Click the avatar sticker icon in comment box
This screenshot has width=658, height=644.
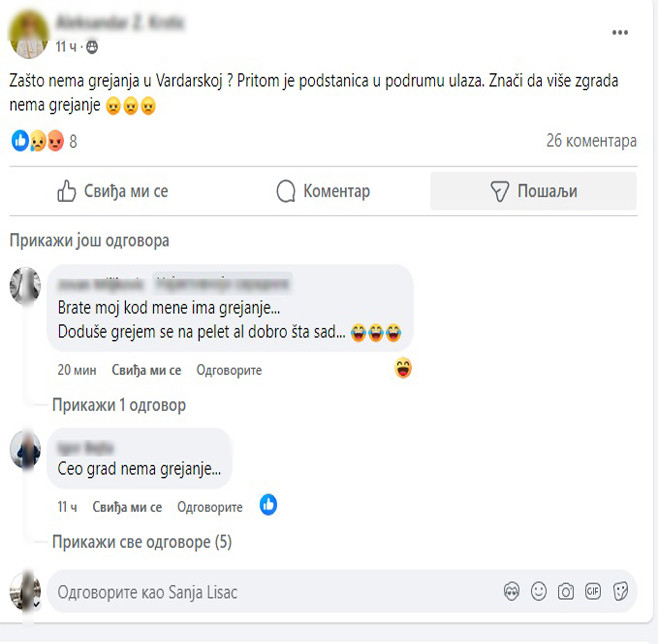[x=512, y=592]
